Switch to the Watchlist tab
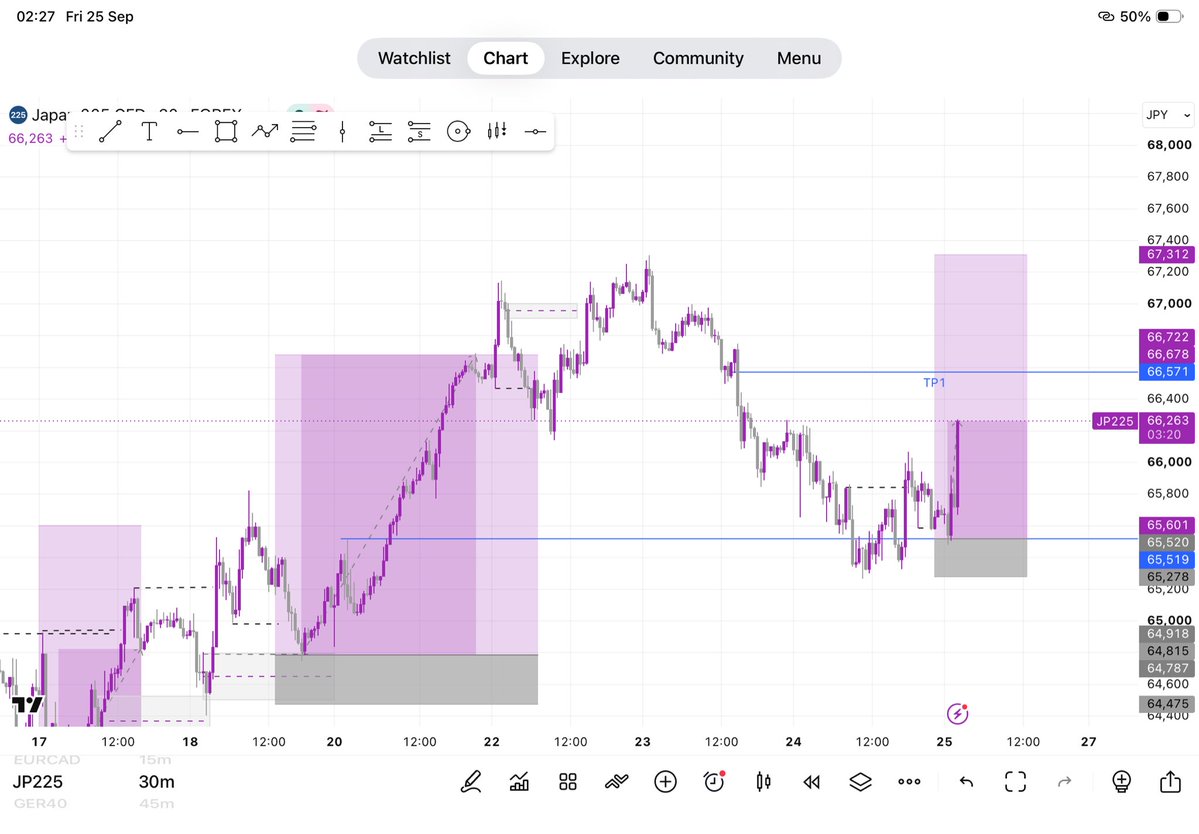The width and height of the screenshot is (1199, 834). [414, 58]
